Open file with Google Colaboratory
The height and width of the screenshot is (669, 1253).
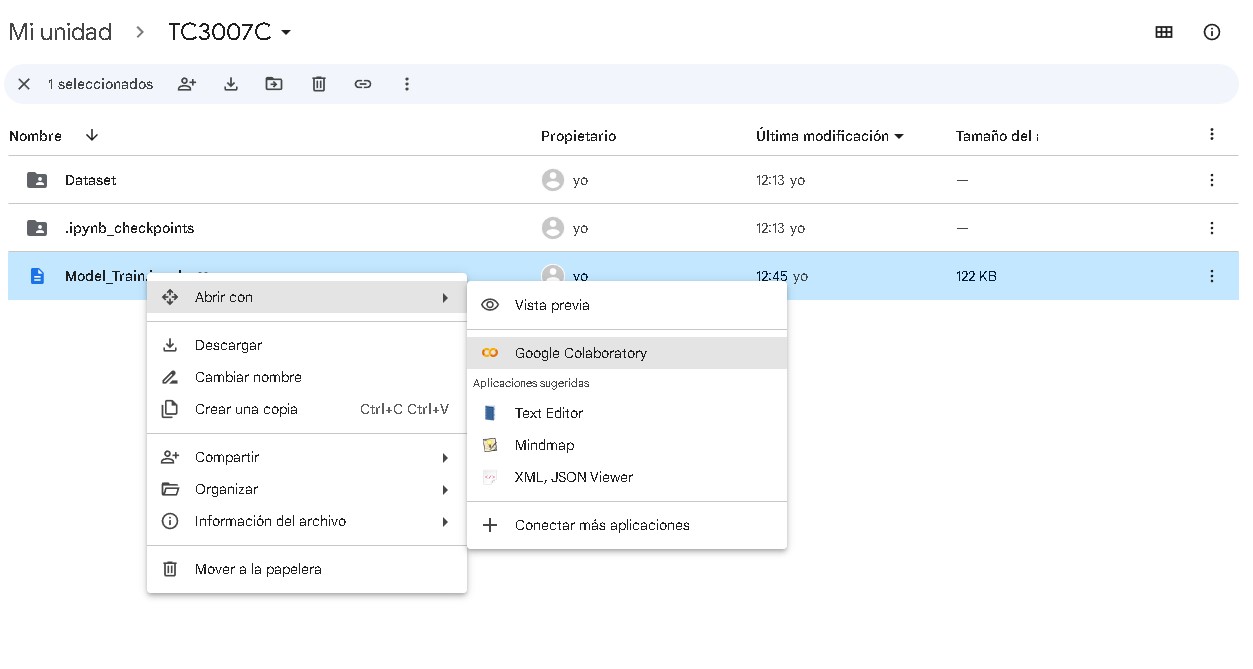pos(580,353)
